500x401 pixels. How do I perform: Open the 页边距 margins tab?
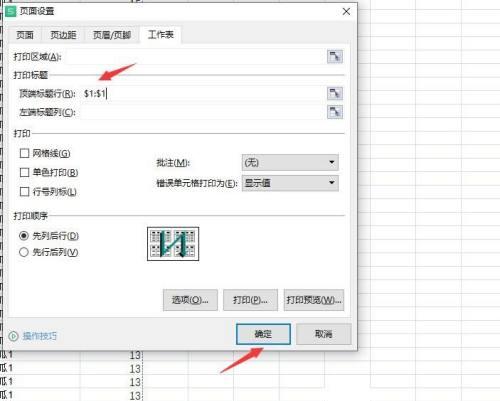63,35
